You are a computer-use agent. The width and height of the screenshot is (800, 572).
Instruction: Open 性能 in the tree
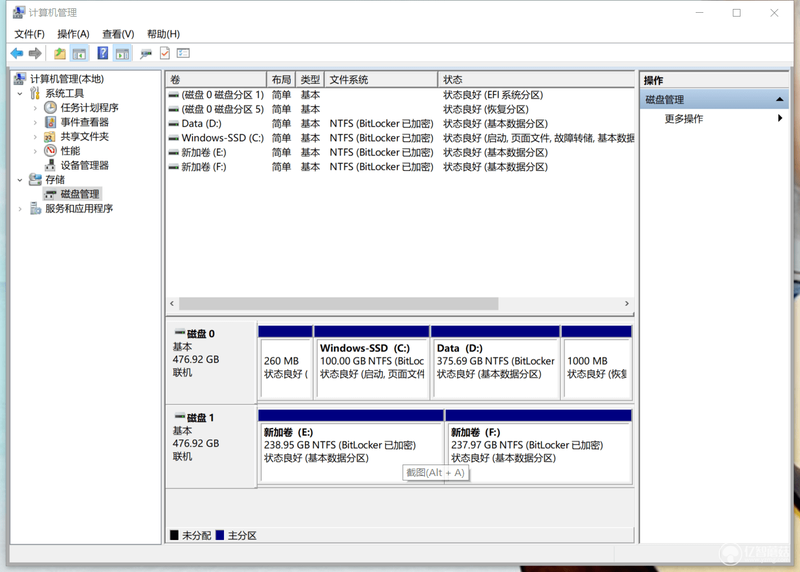[x=70, y=151]
